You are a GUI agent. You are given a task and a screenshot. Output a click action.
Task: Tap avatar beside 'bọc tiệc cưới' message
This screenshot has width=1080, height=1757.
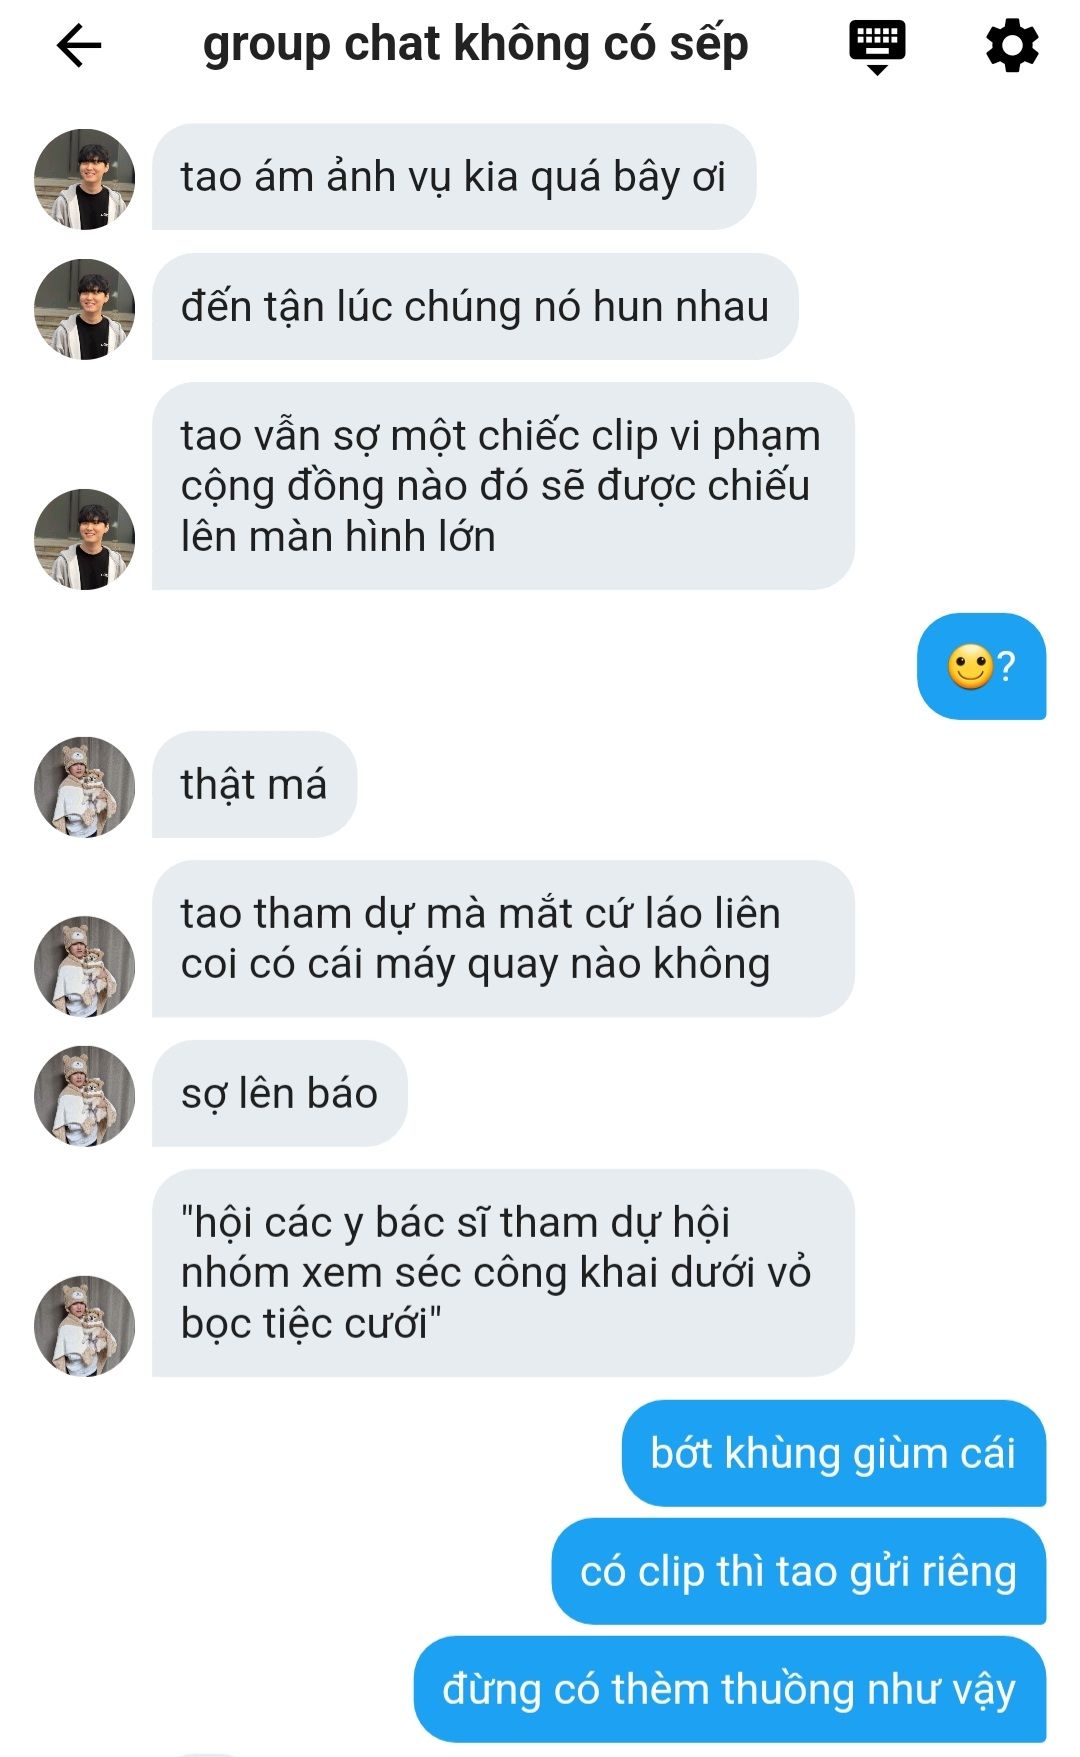85,1326
